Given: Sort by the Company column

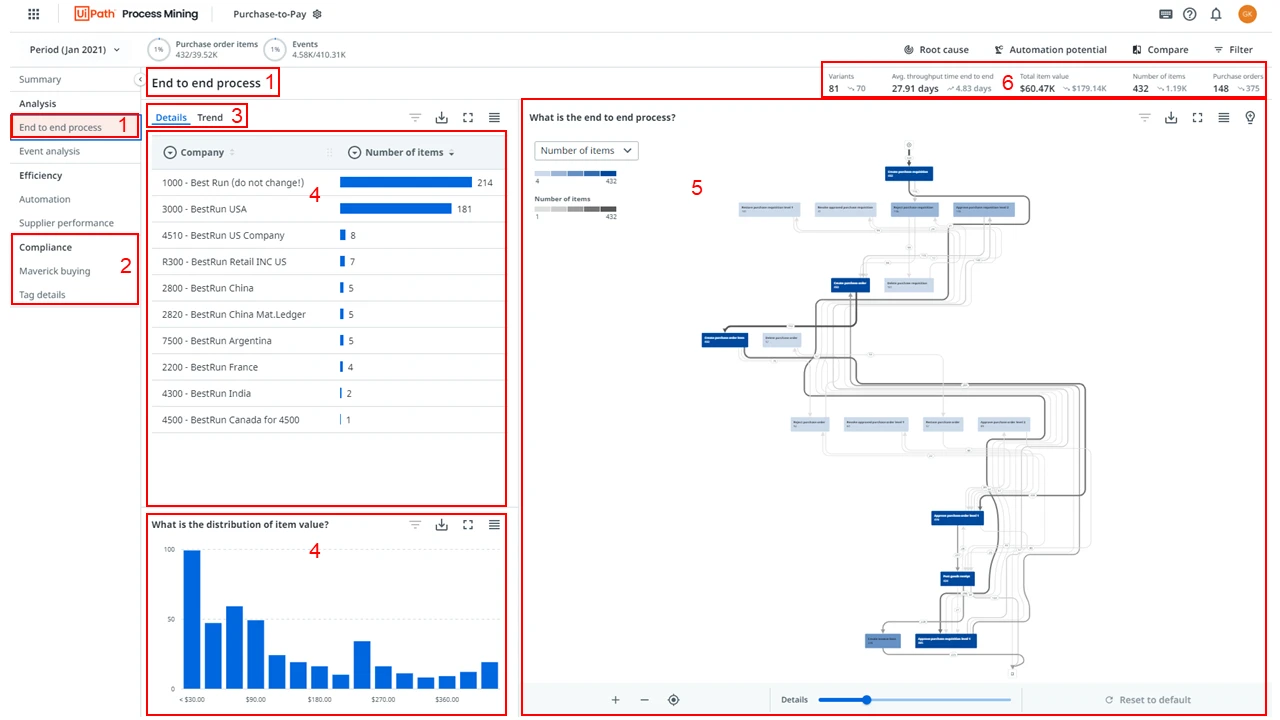Looking at the screenshot, I should click(232, 152).
